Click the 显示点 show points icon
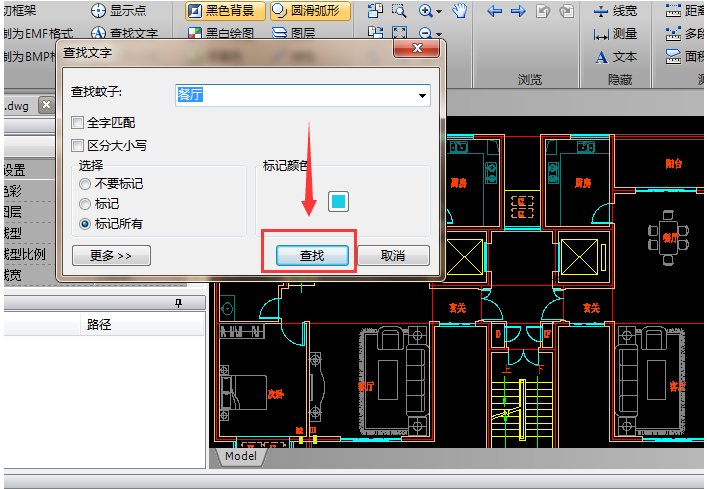 pos(99,11)
